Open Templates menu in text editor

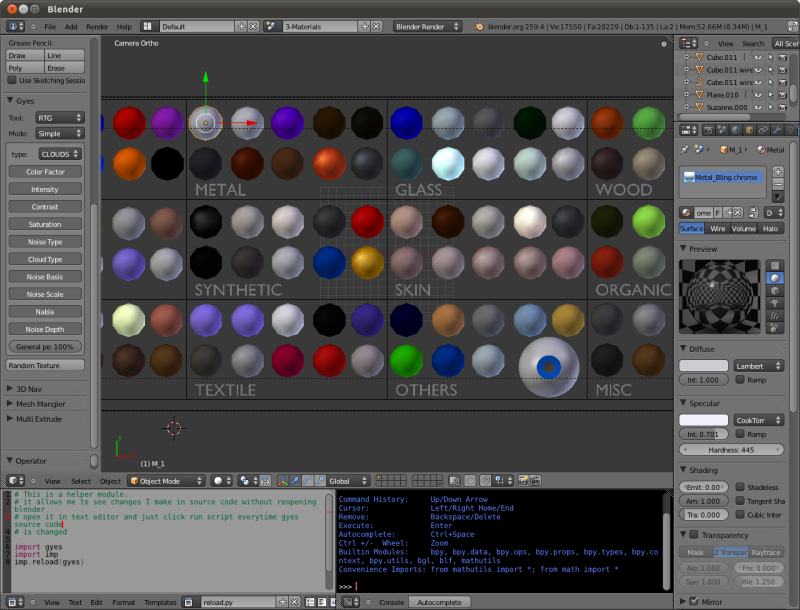[160, 602]
